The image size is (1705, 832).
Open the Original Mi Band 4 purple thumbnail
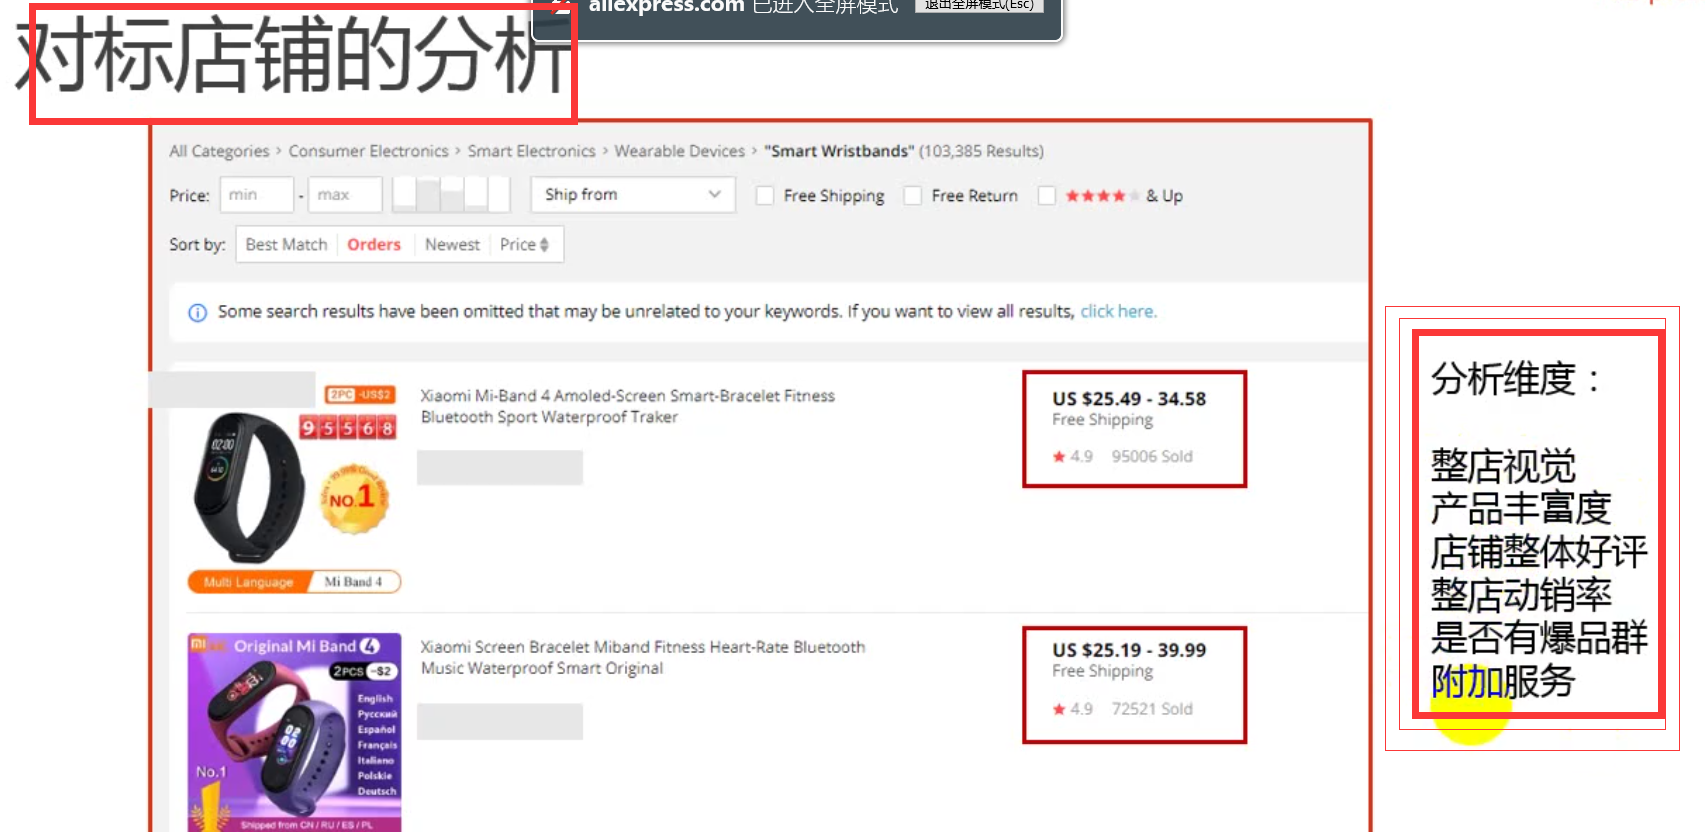(x=294, y=732)
